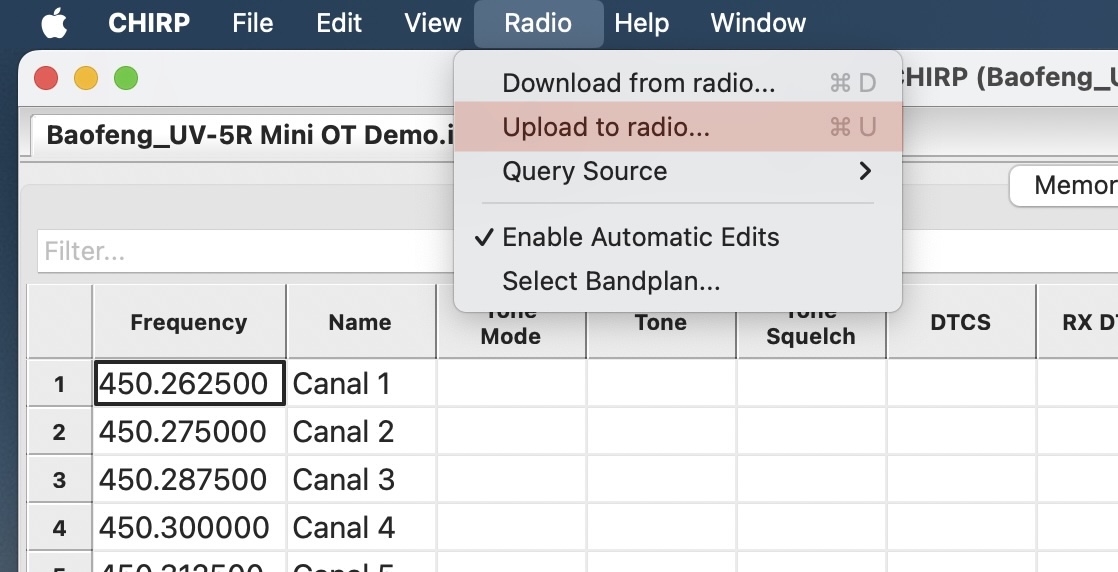
Task: Open the CHIRP application menu
Action: (149, 23)
